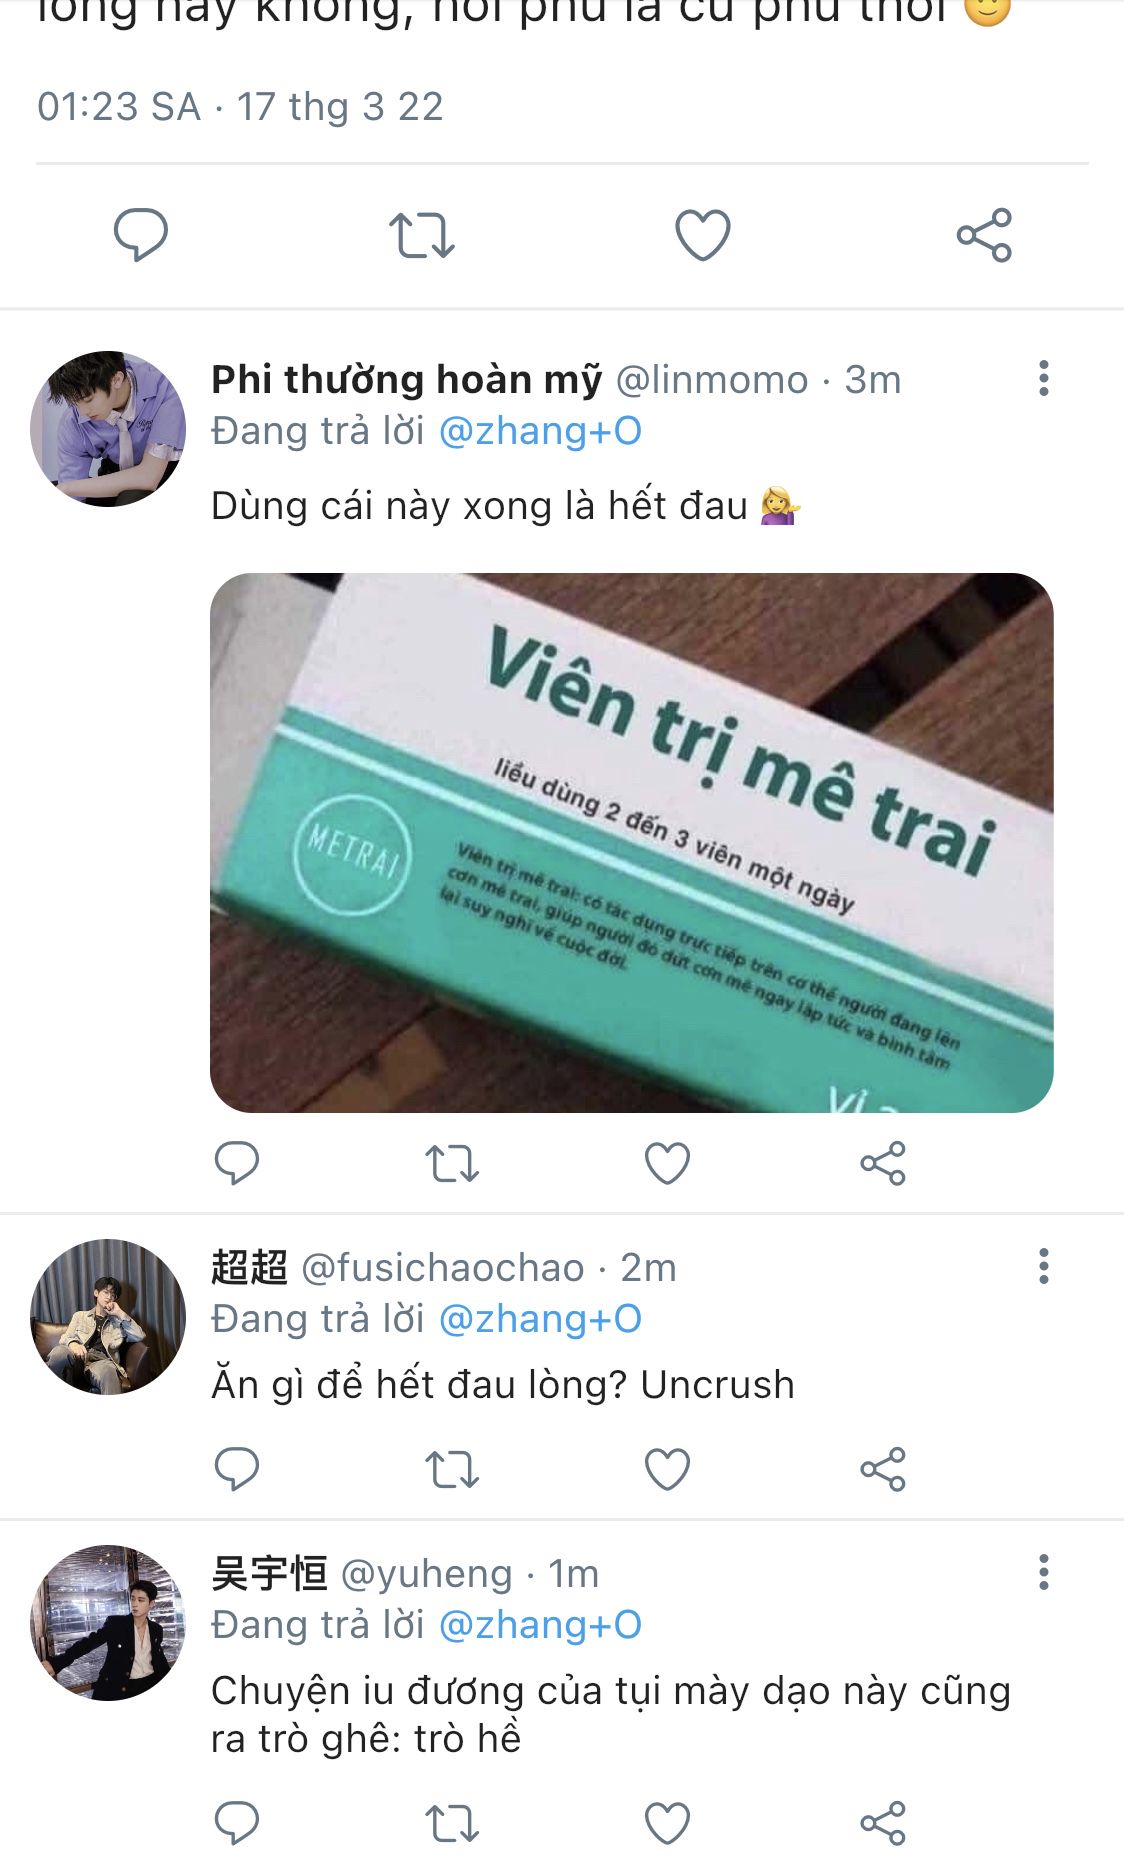Retweet the main tweet at top
The height and width of the screenshot is (1861, 1124).
(422, 236)
